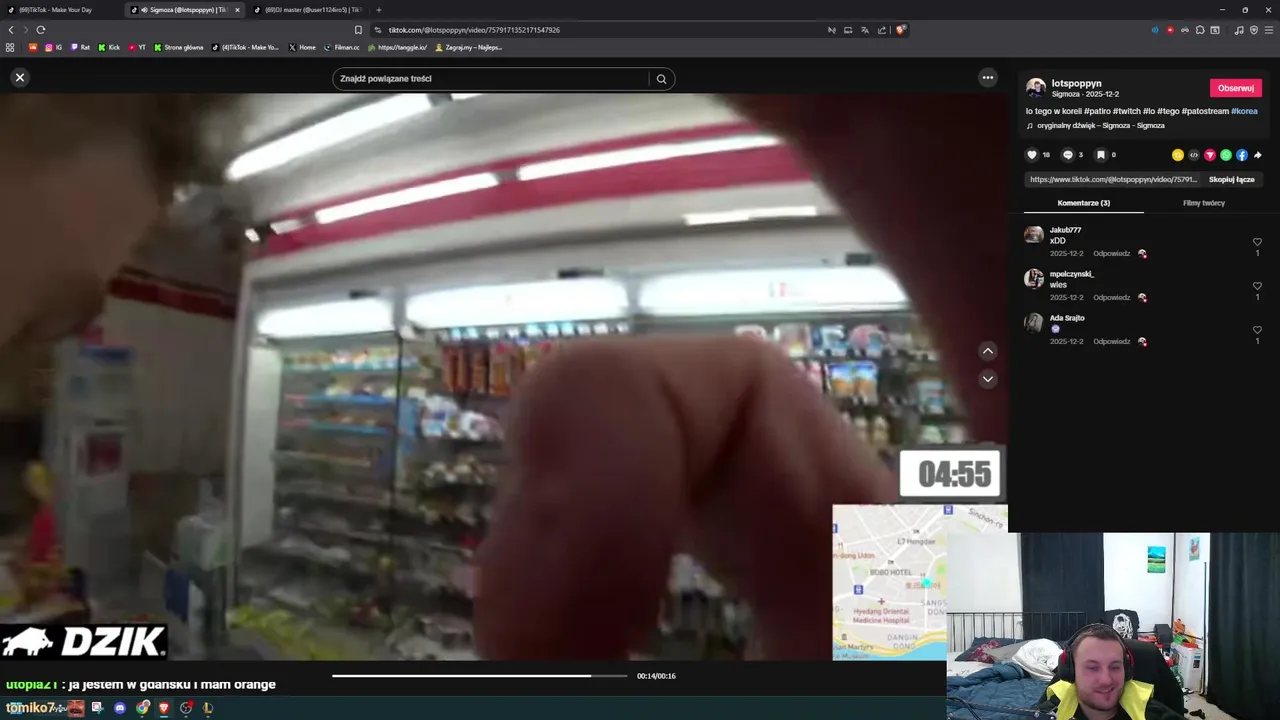1280x720 pixels.
Task: Open Discord from the taskbar
Action: [120, 708]
